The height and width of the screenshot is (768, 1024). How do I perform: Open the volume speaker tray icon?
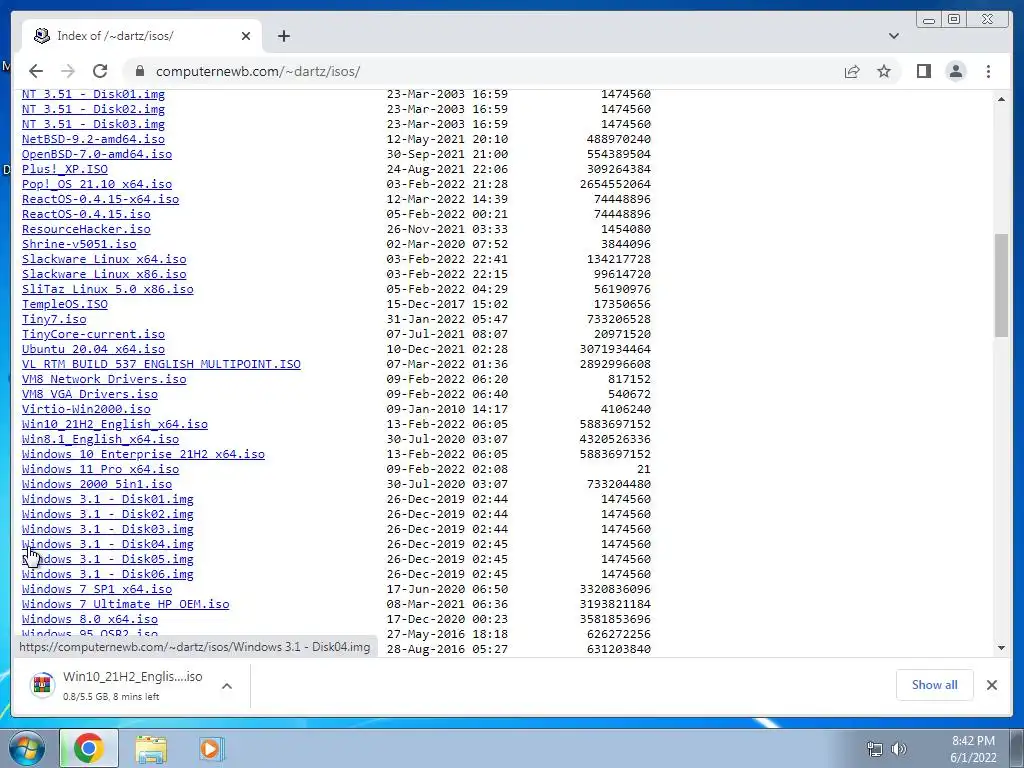click(x=899, y=749)
